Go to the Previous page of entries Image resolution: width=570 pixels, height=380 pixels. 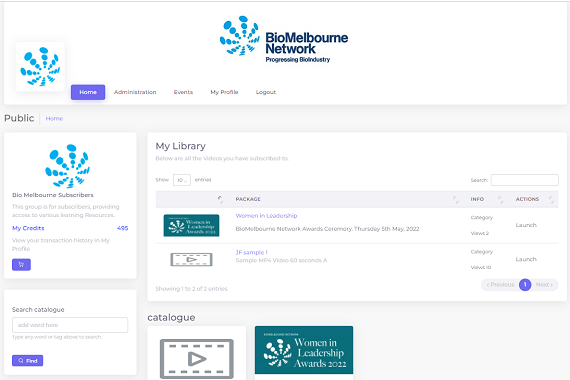point(500,285)
